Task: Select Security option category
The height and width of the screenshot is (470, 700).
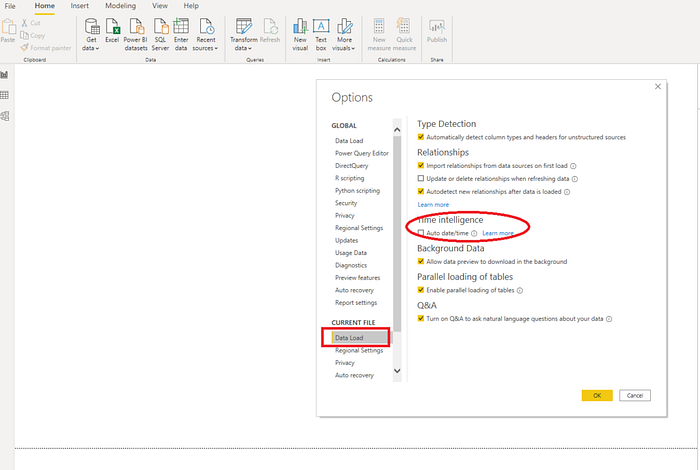Action: (346, 203)
